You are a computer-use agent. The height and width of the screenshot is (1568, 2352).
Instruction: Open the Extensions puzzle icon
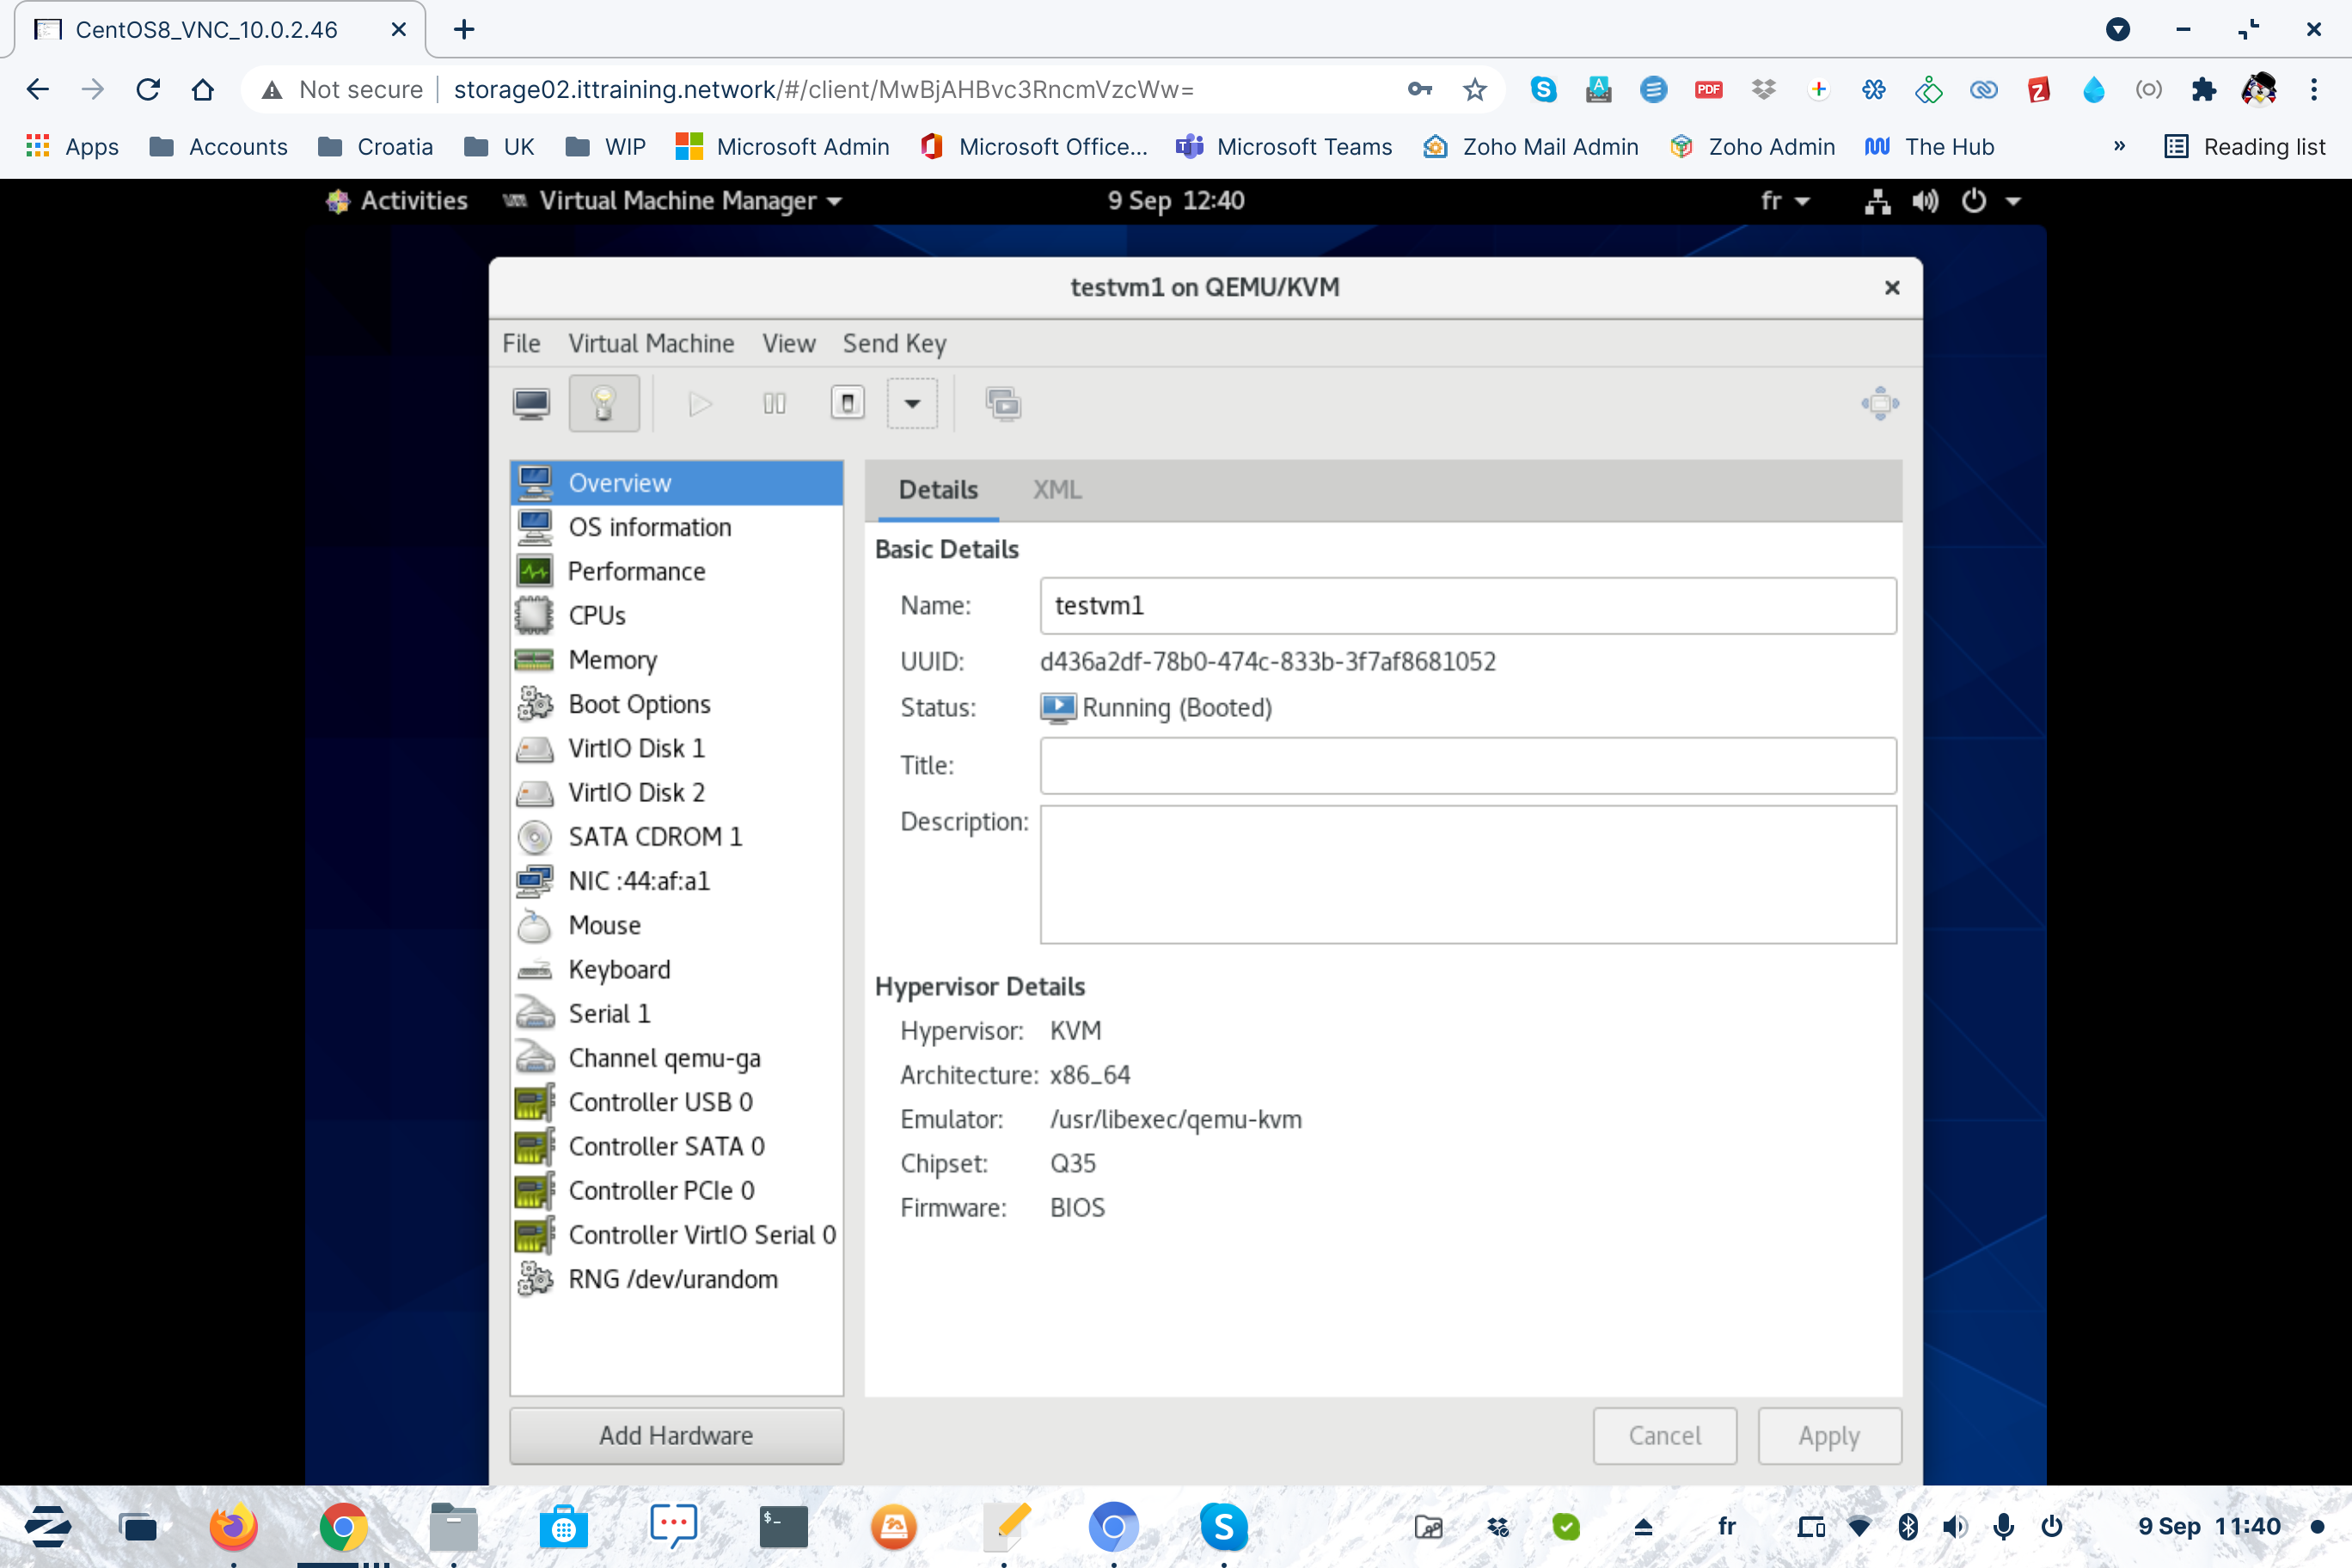click(x=2203, y=89)
